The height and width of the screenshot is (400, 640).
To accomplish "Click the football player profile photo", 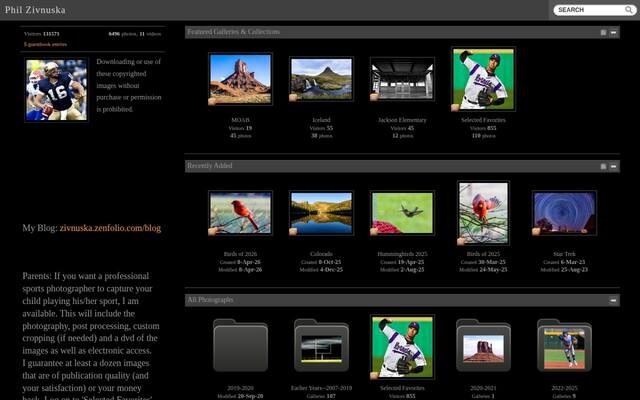I will tap(56, 90).
